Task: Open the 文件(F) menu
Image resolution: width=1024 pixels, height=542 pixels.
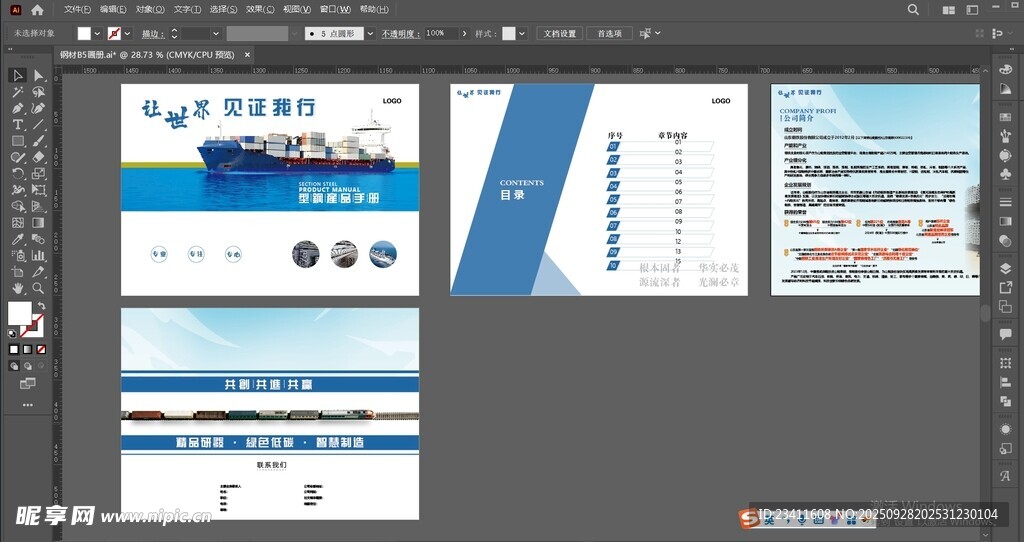Action: tap(77, 9)
